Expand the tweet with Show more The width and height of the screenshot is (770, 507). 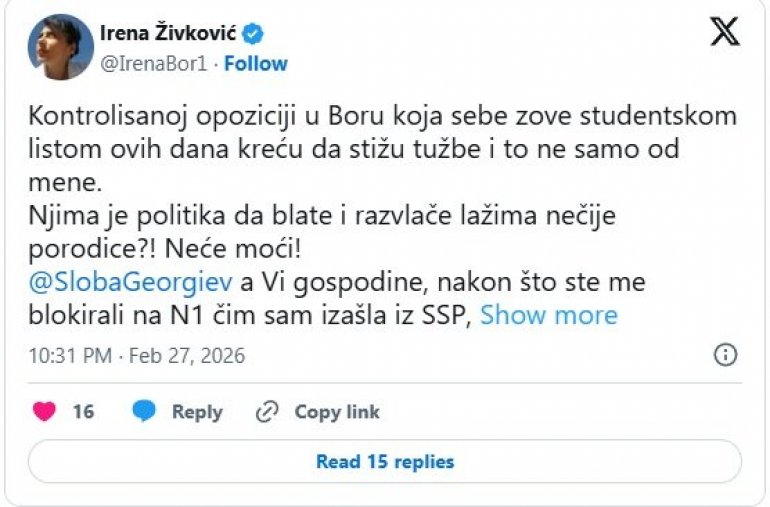[549, 315]
